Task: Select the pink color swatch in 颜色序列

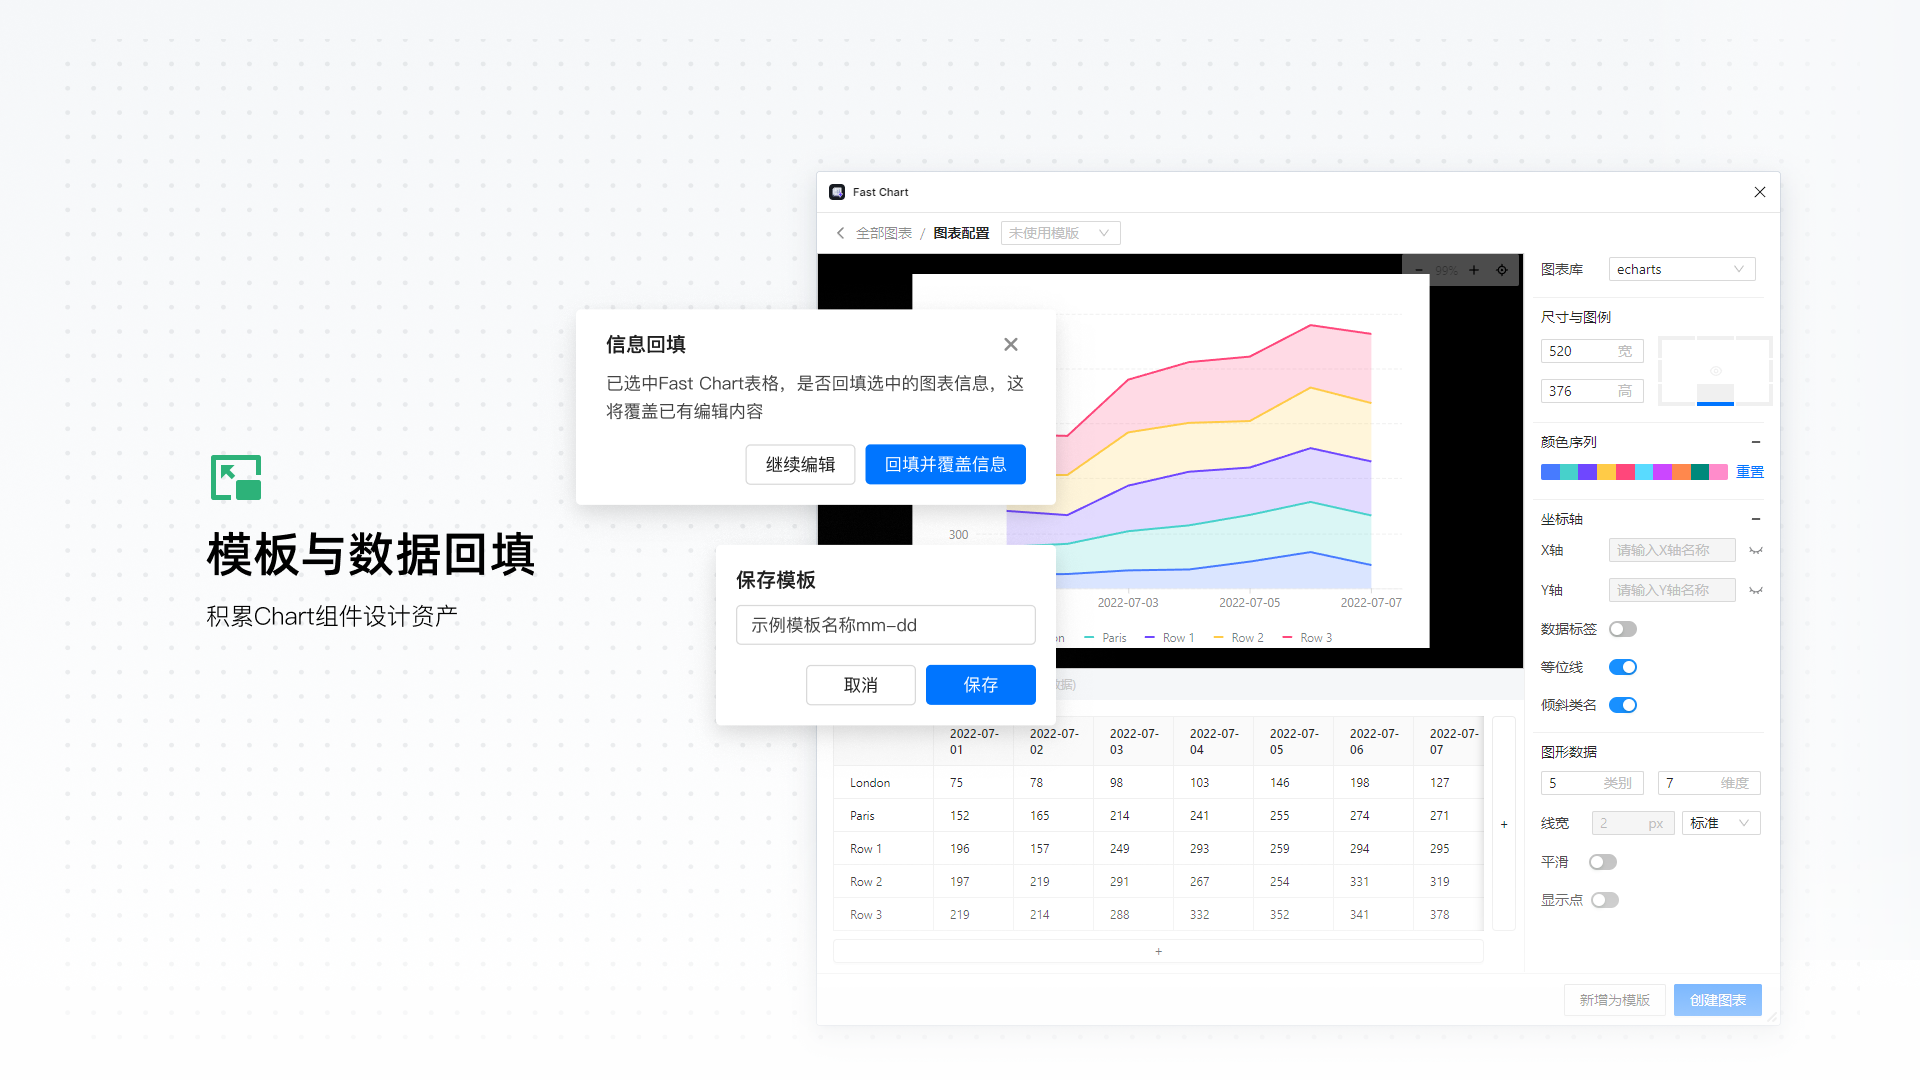Action: (x=1719, y=471)
